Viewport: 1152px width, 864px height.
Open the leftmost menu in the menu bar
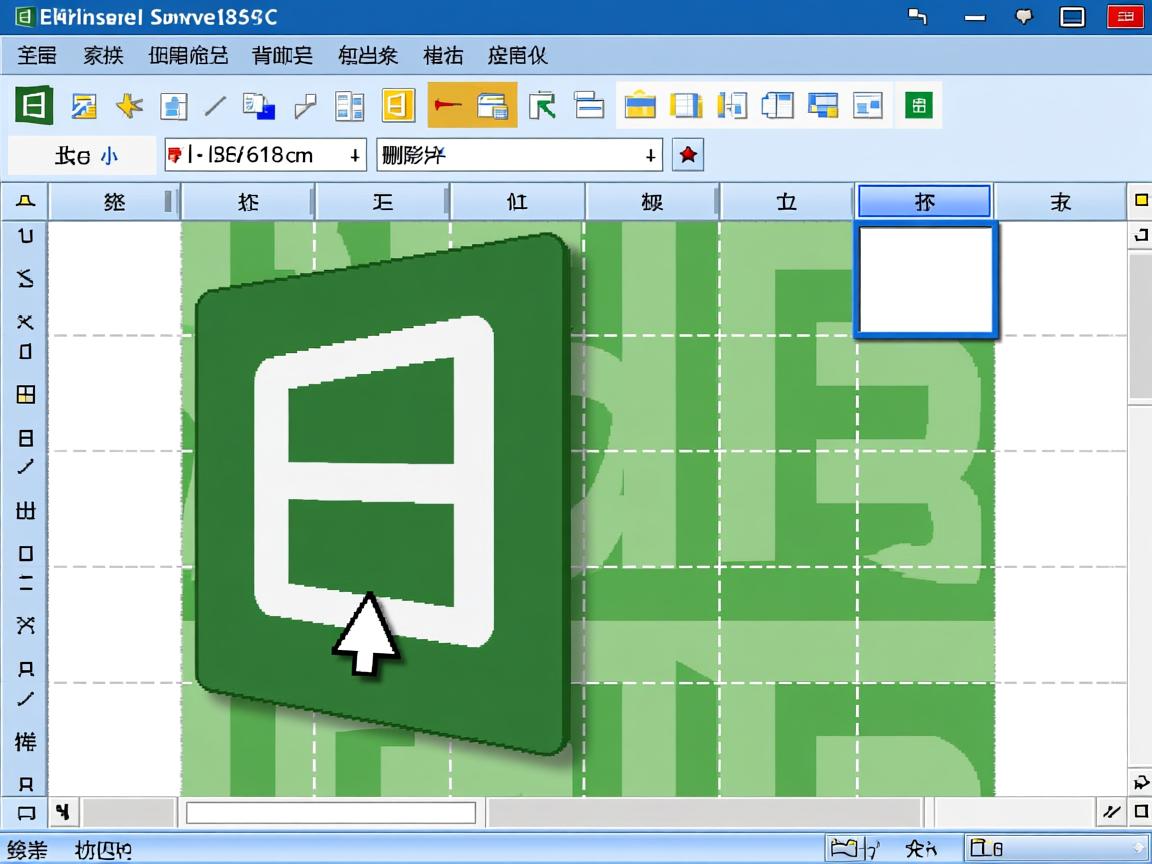click(x=37, y=56)
